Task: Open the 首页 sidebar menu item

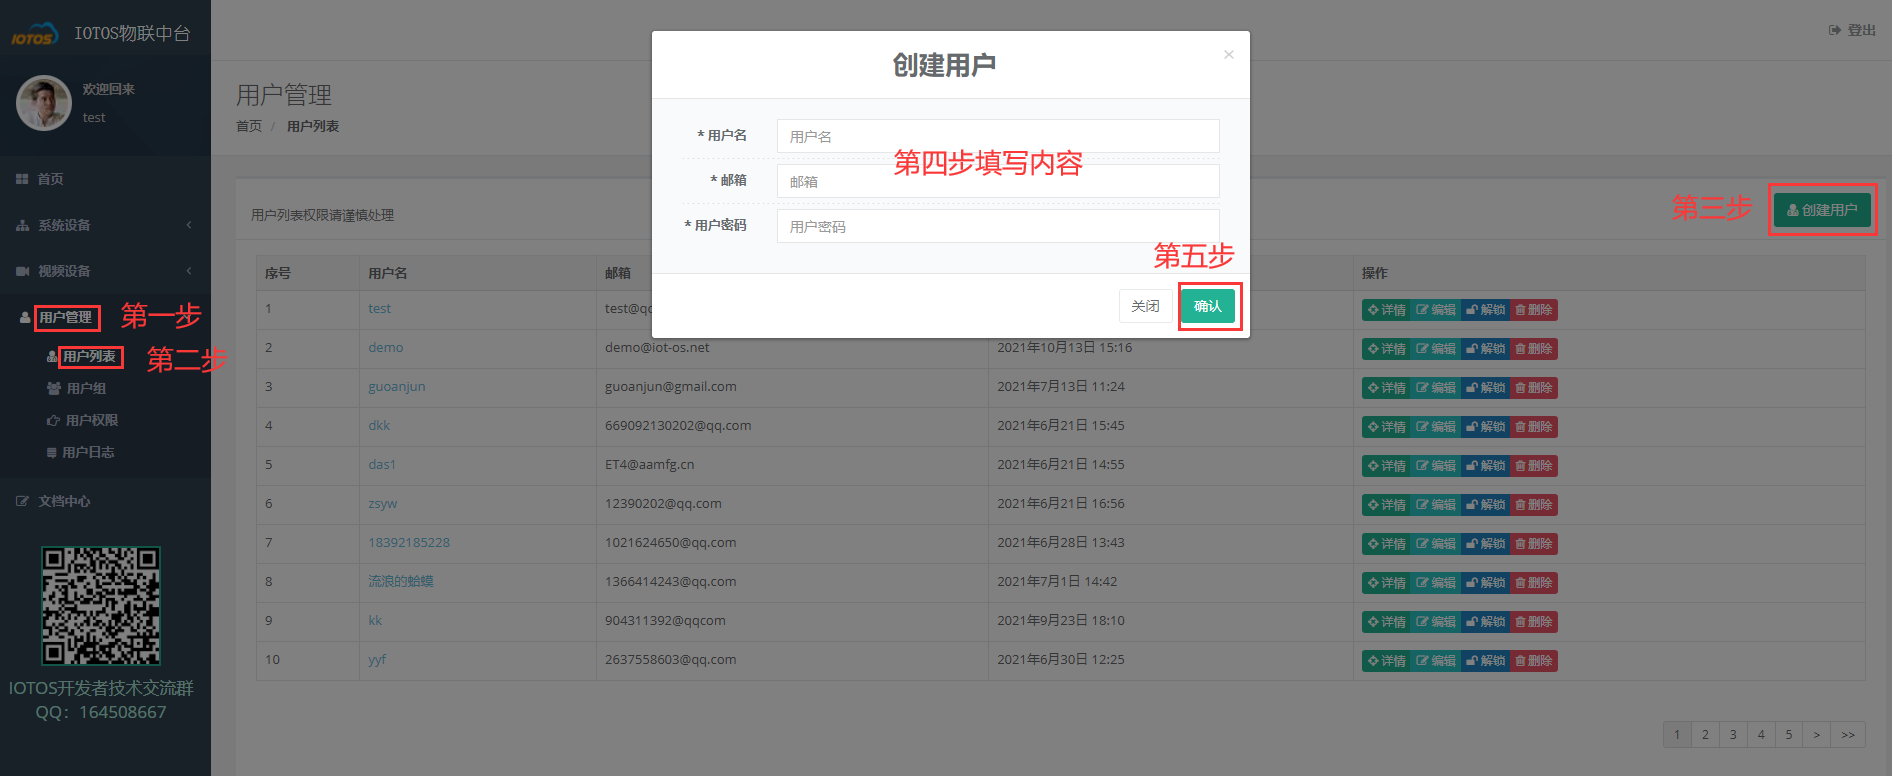Action: [x=50, y=179]
